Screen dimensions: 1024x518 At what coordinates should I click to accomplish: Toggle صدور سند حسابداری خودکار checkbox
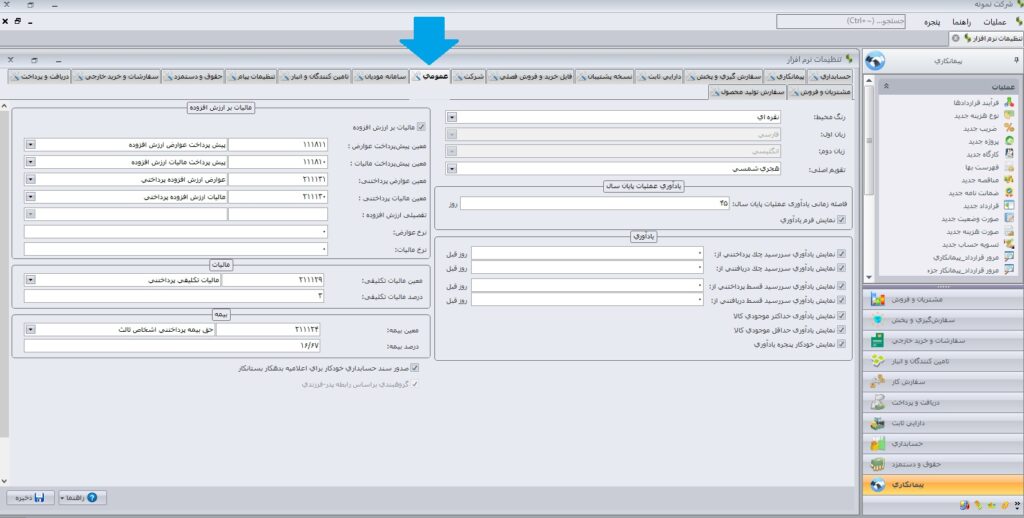coord(415,369)
